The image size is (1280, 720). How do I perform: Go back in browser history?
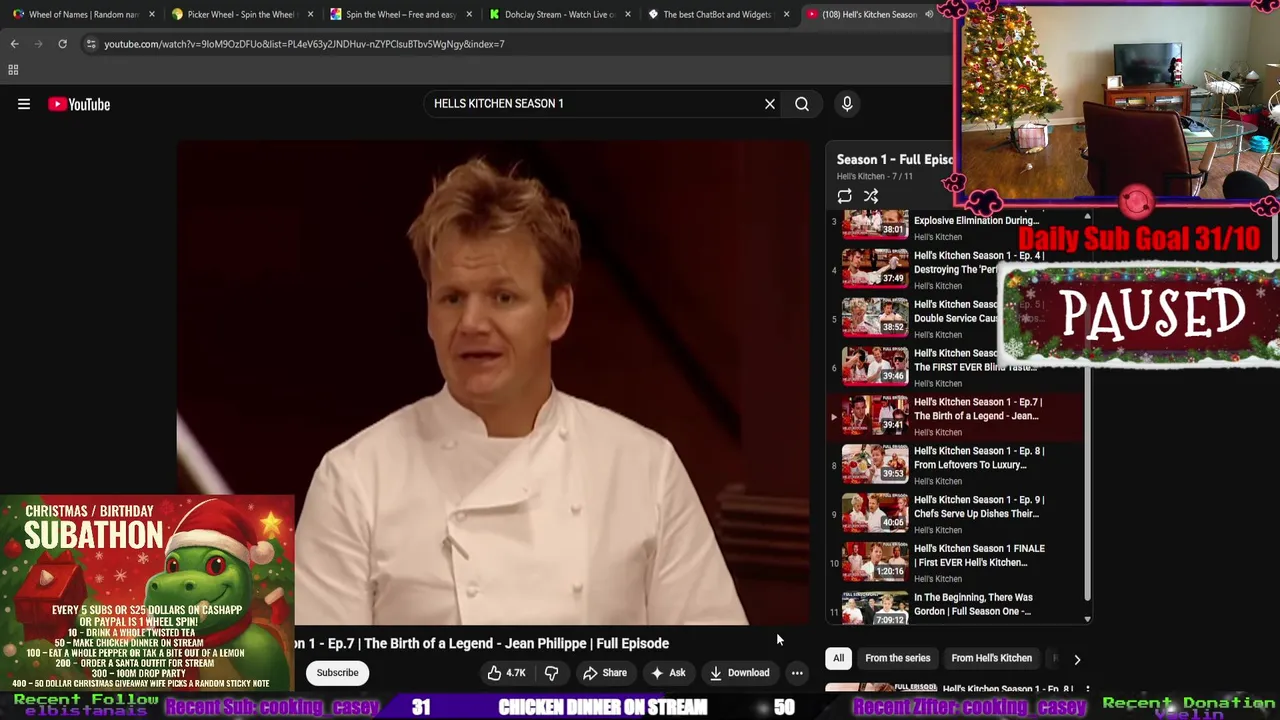(x=14, y=44)
